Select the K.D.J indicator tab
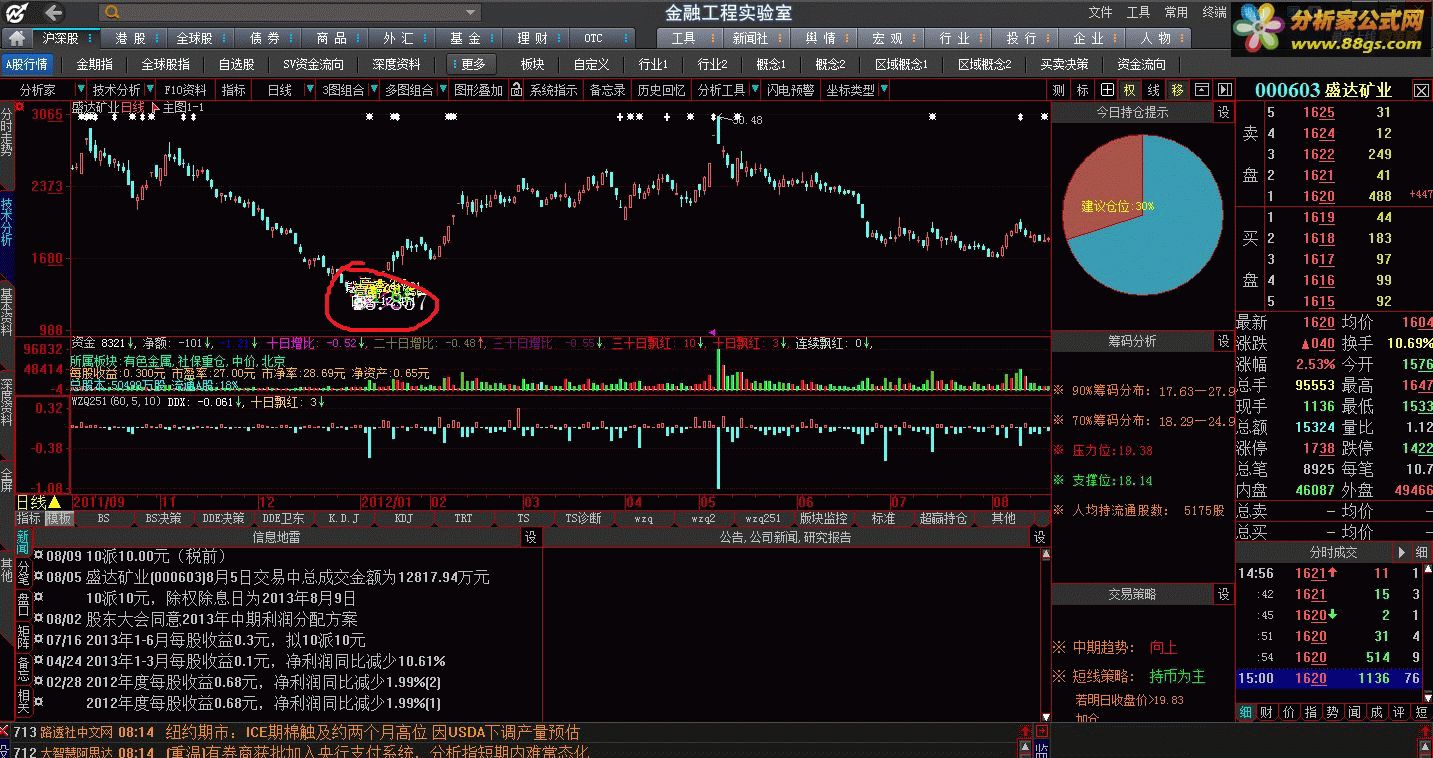The image size is (1433, 758). pos(342,519)
